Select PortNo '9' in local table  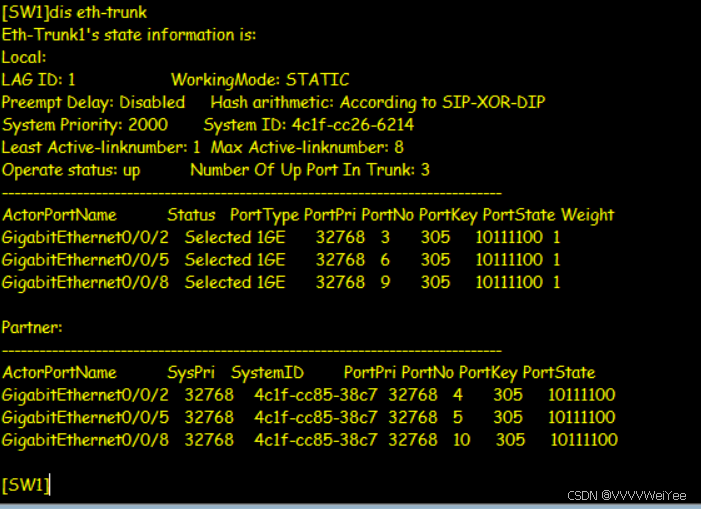tap(385, 282)
